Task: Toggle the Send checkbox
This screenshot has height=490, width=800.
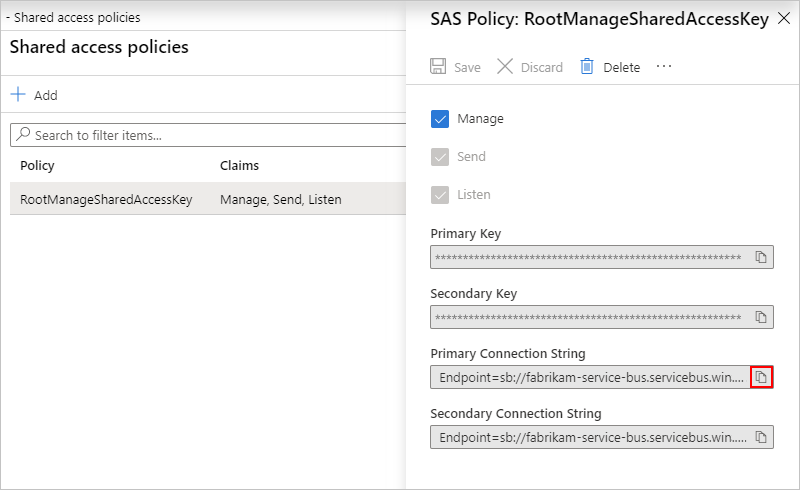Action: pos(440,157)
